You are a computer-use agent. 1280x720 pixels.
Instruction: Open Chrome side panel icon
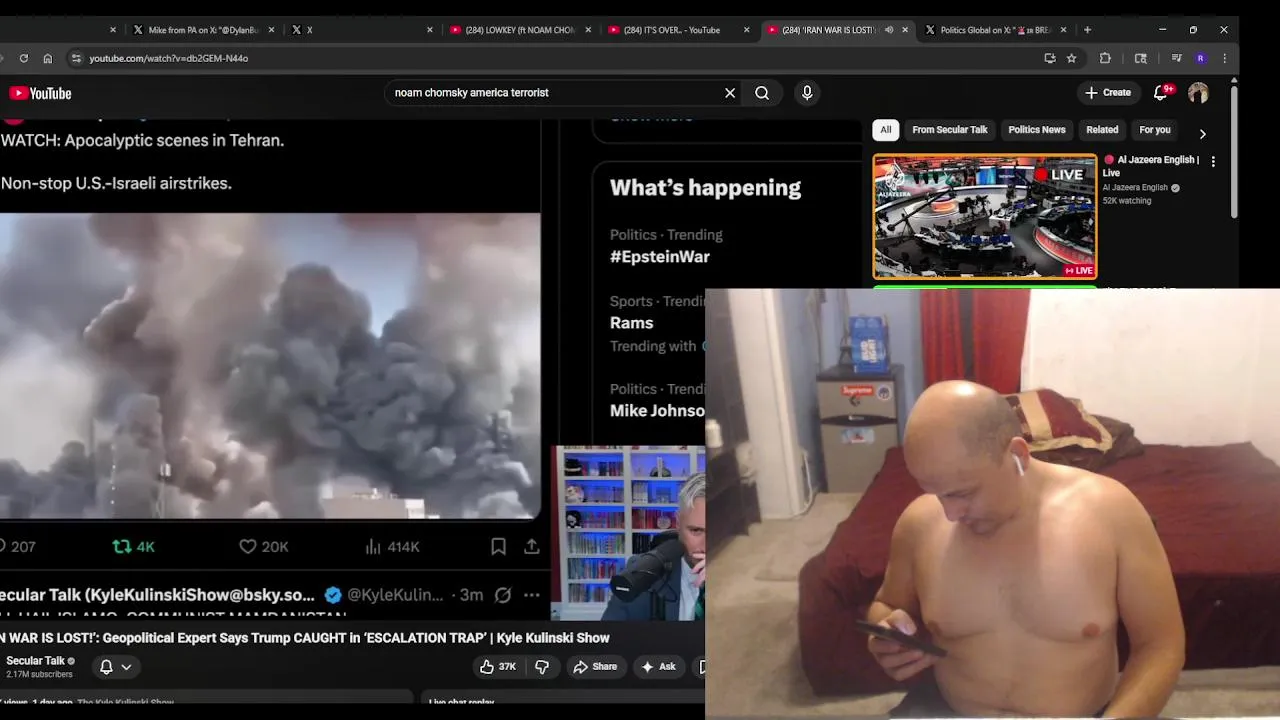point(1140,58)
